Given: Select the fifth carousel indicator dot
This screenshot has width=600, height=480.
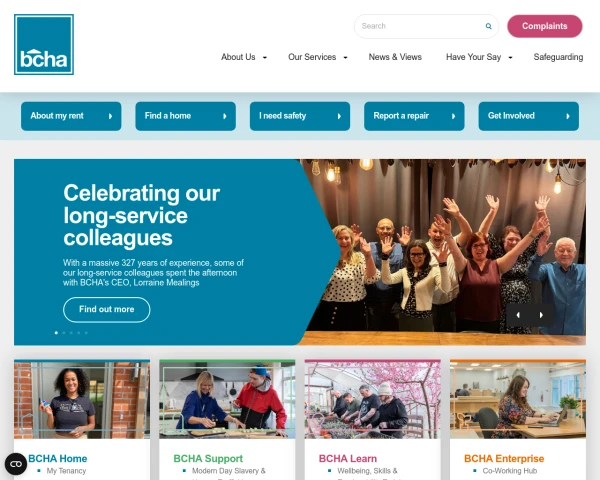Looking at the screenshot, I should (x=86, y=333).
